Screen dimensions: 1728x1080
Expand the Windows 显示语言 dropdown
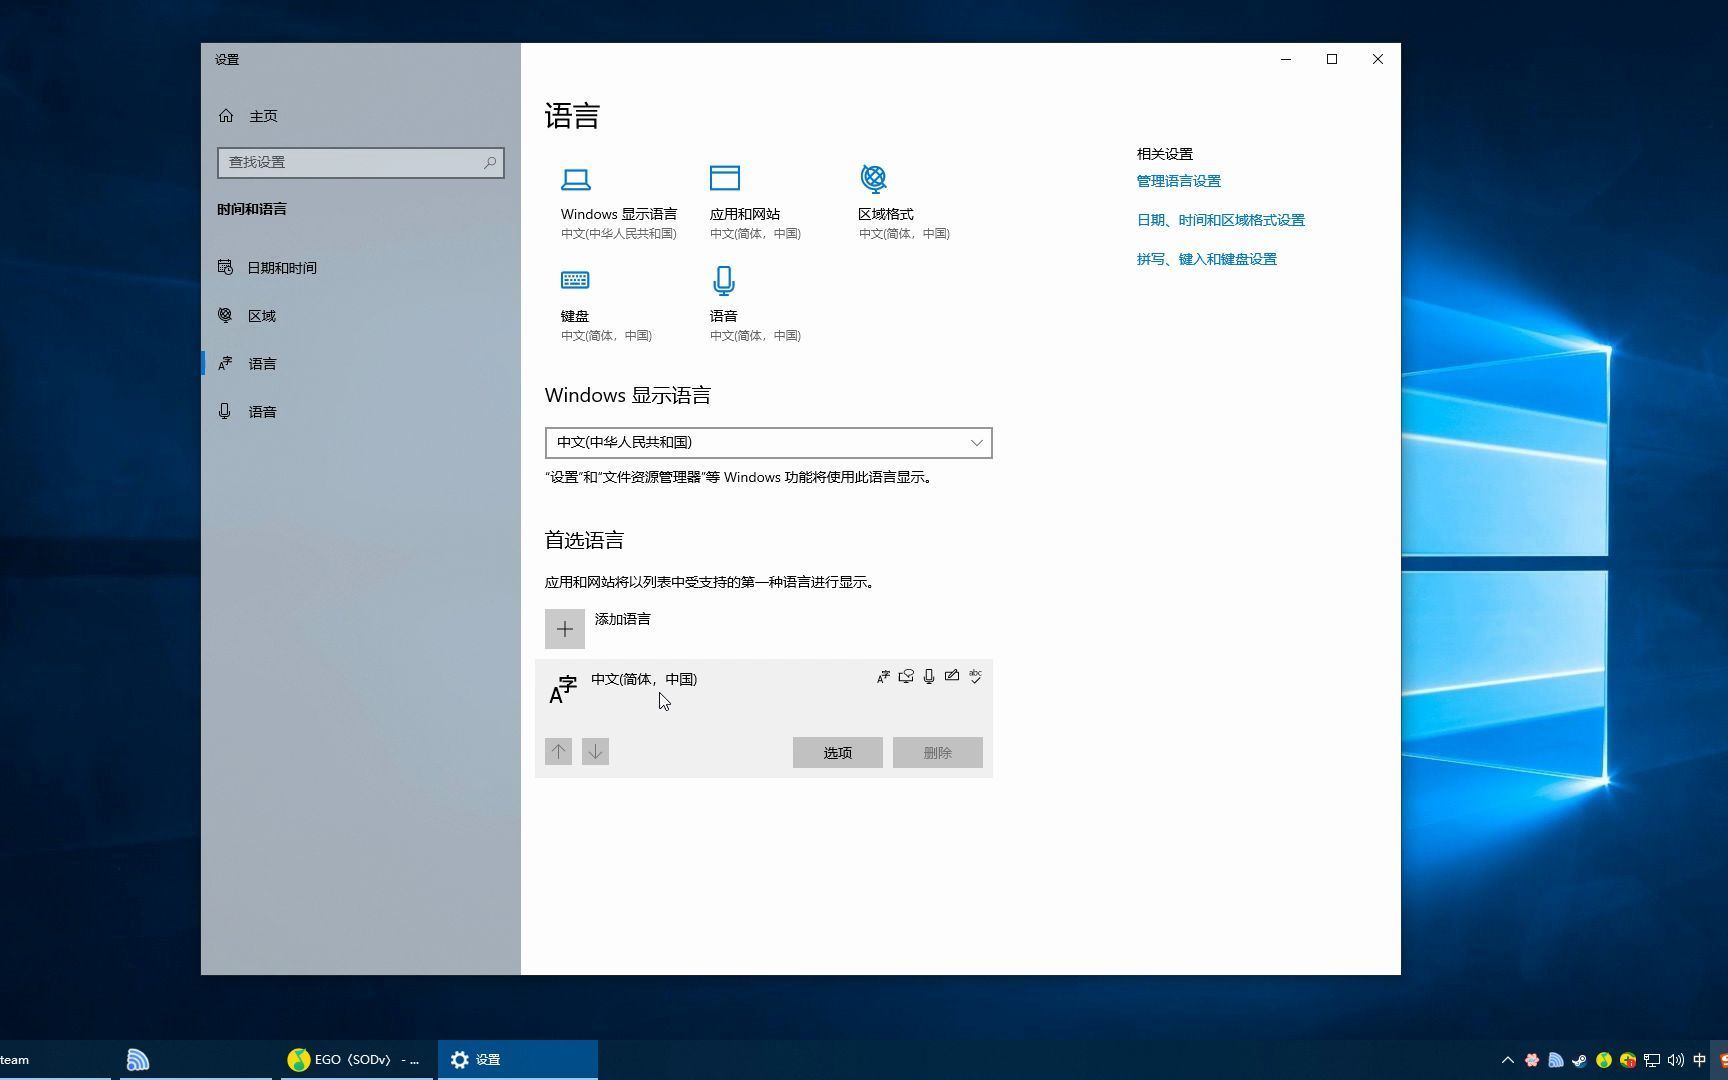pos(768,443)
